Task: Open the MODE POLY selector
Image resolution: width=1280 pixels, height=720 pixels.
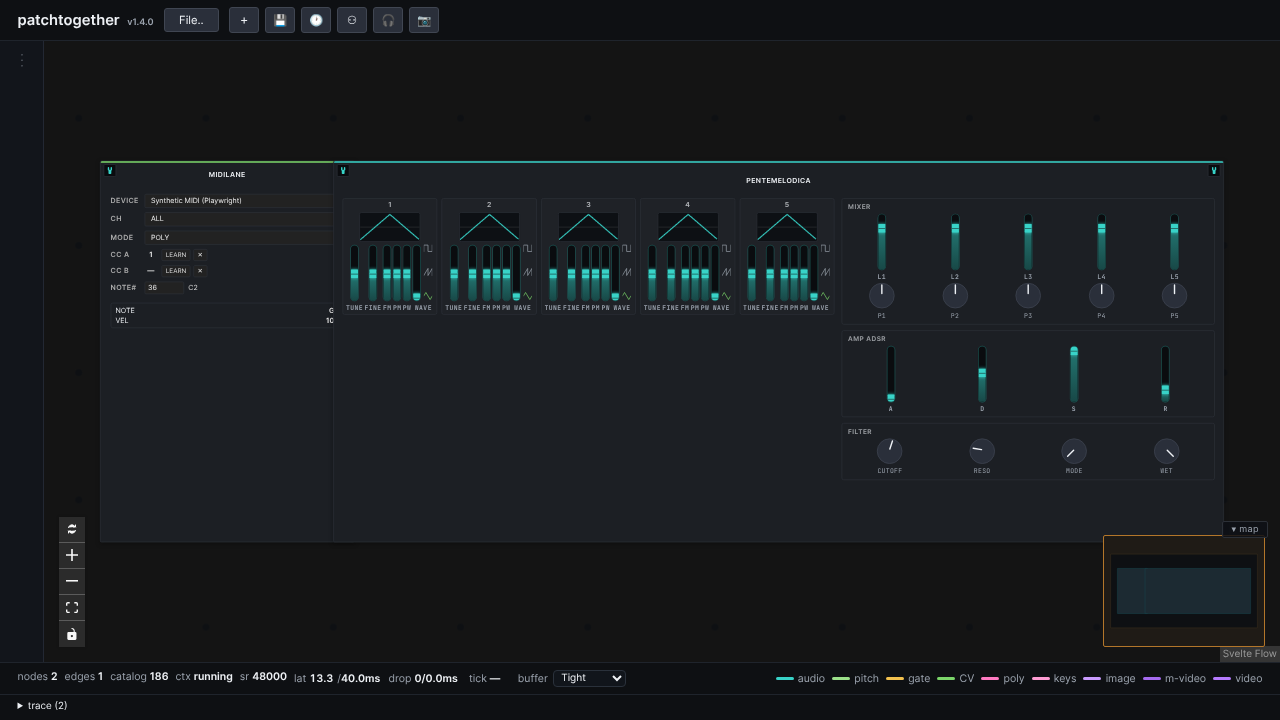Action: (239, 238)
